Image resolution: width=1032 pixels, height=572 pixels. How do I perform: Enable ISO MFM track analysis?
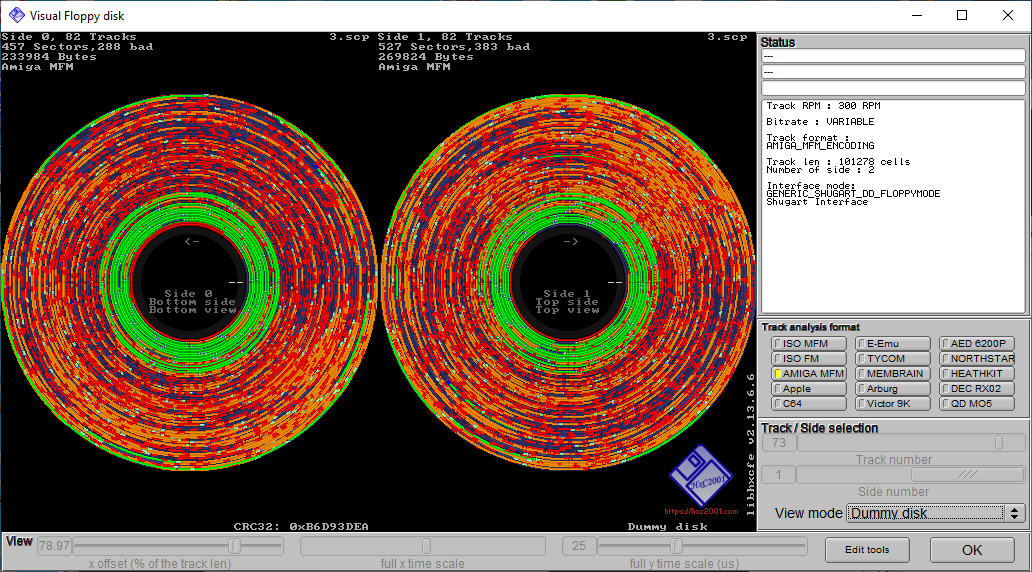(x=808, y=344)
